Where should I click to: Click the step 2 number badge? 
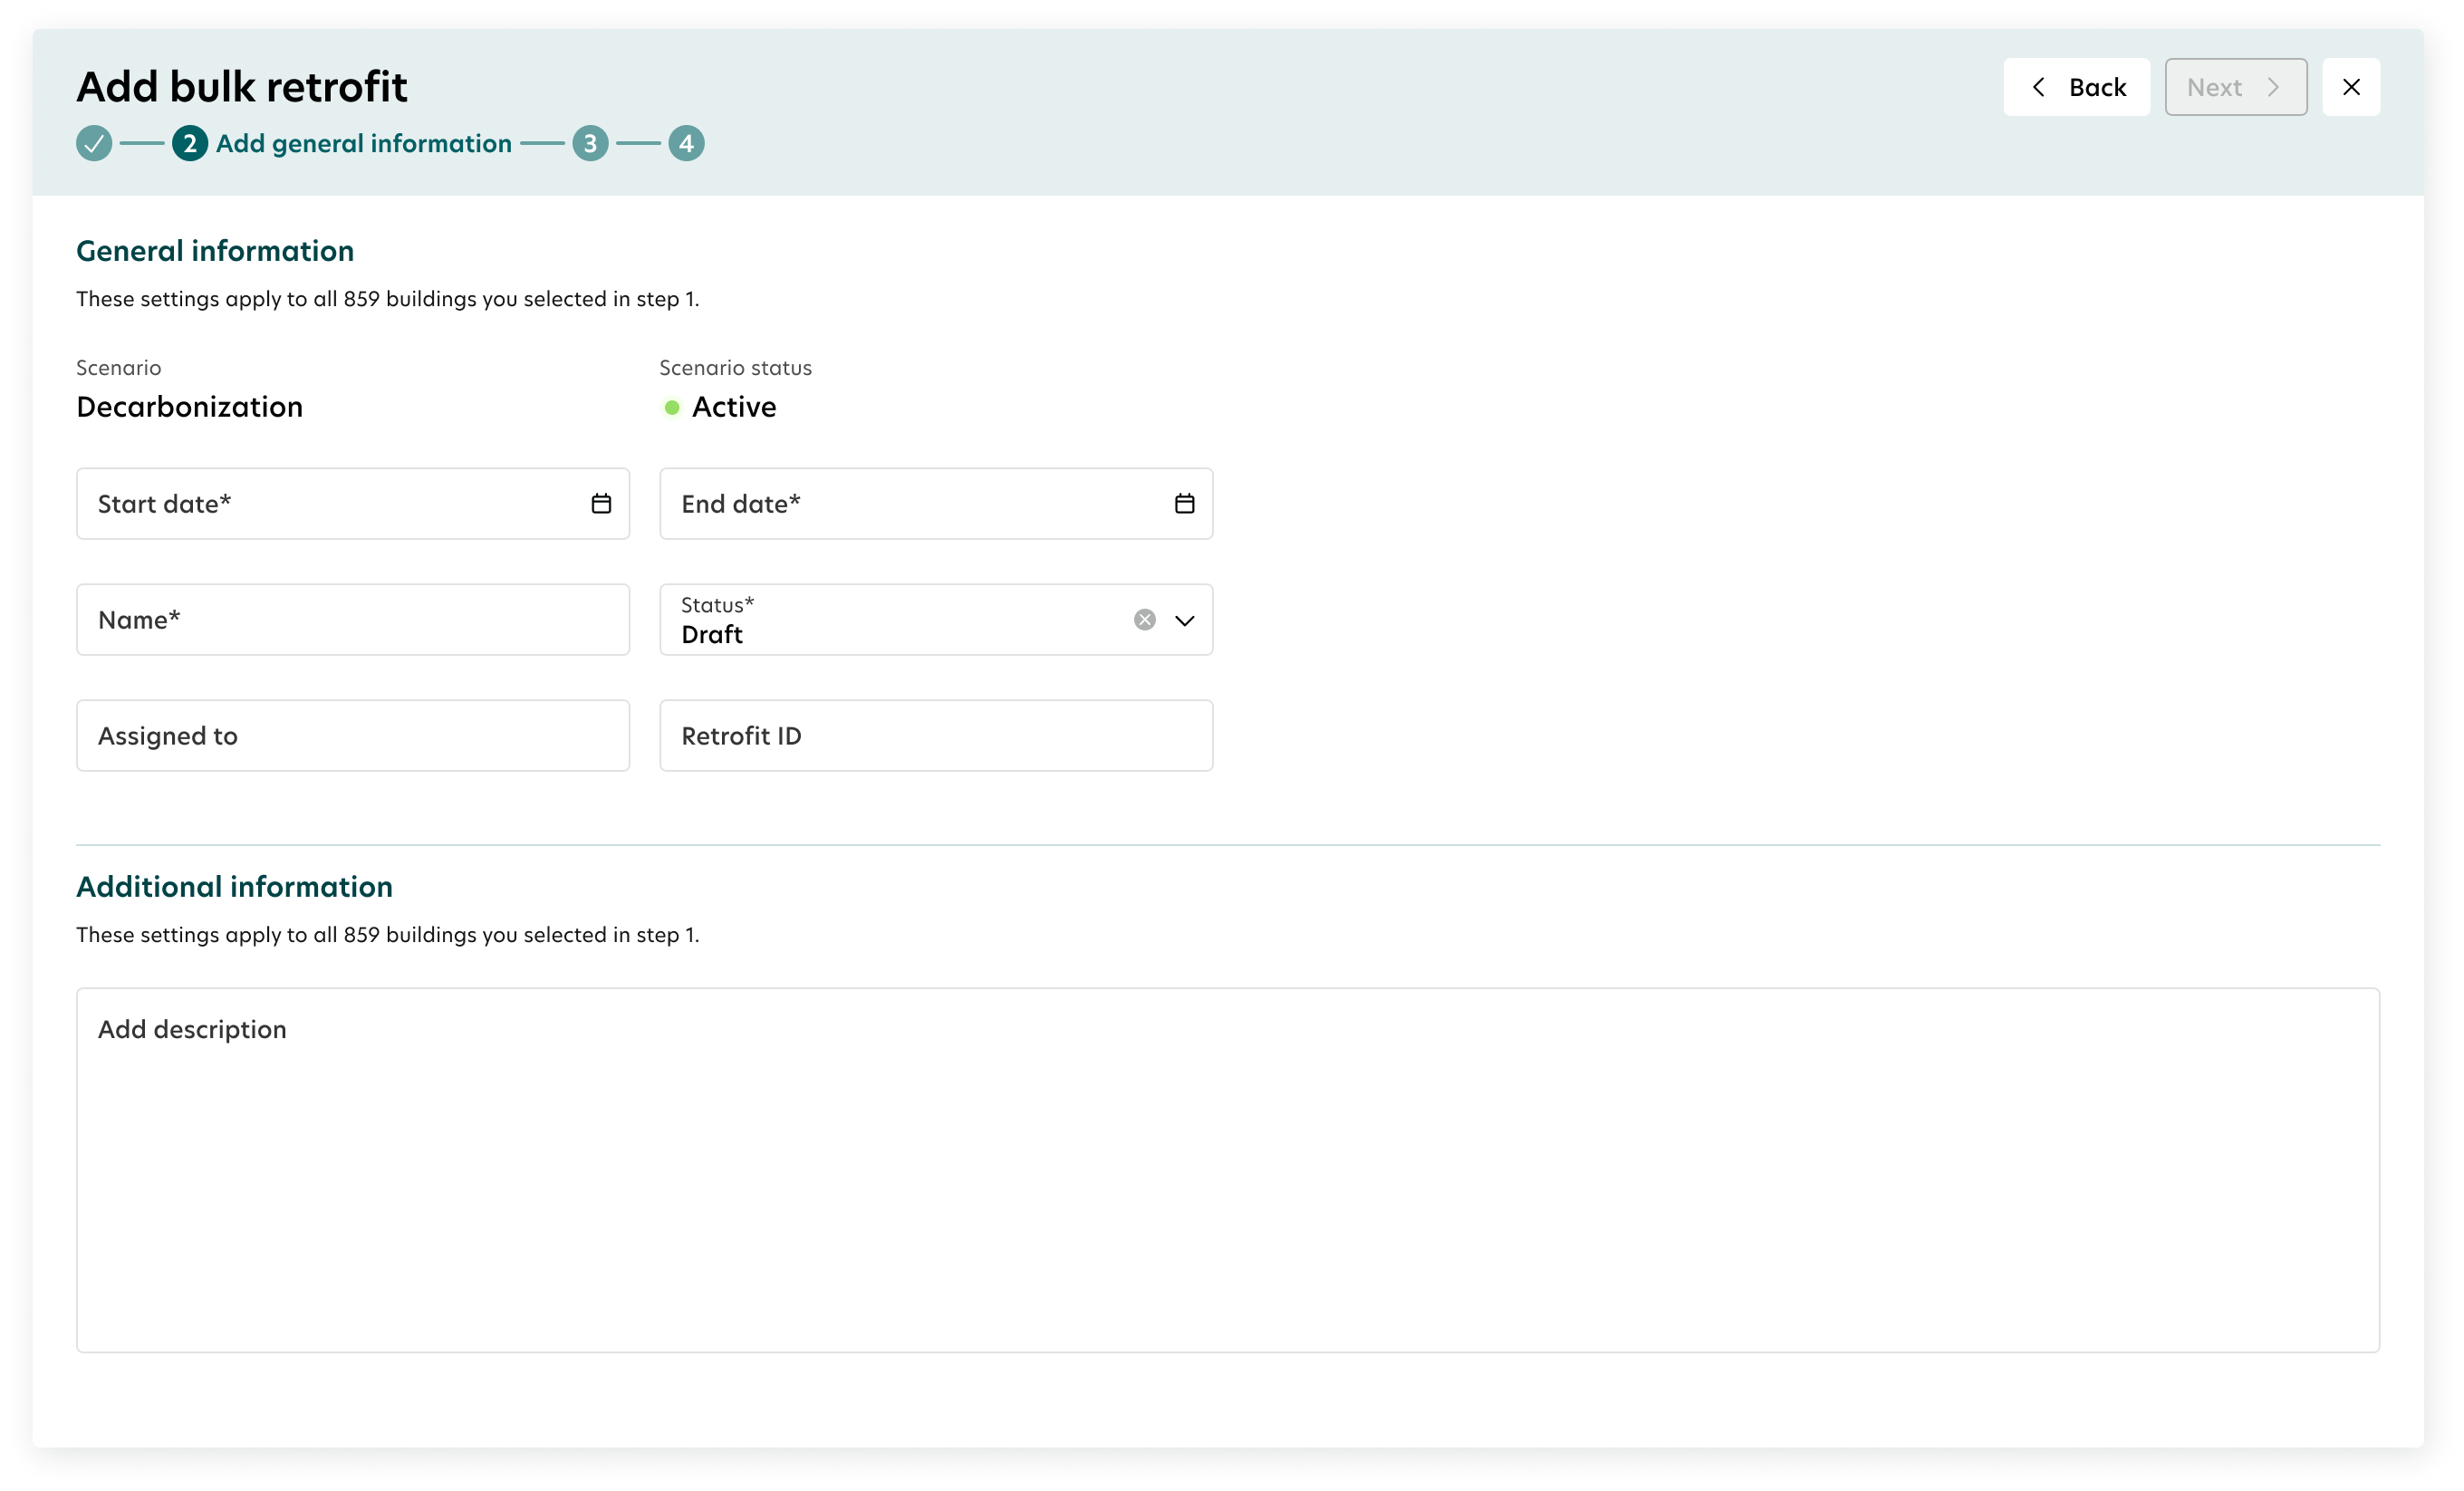tap(190, 143)
